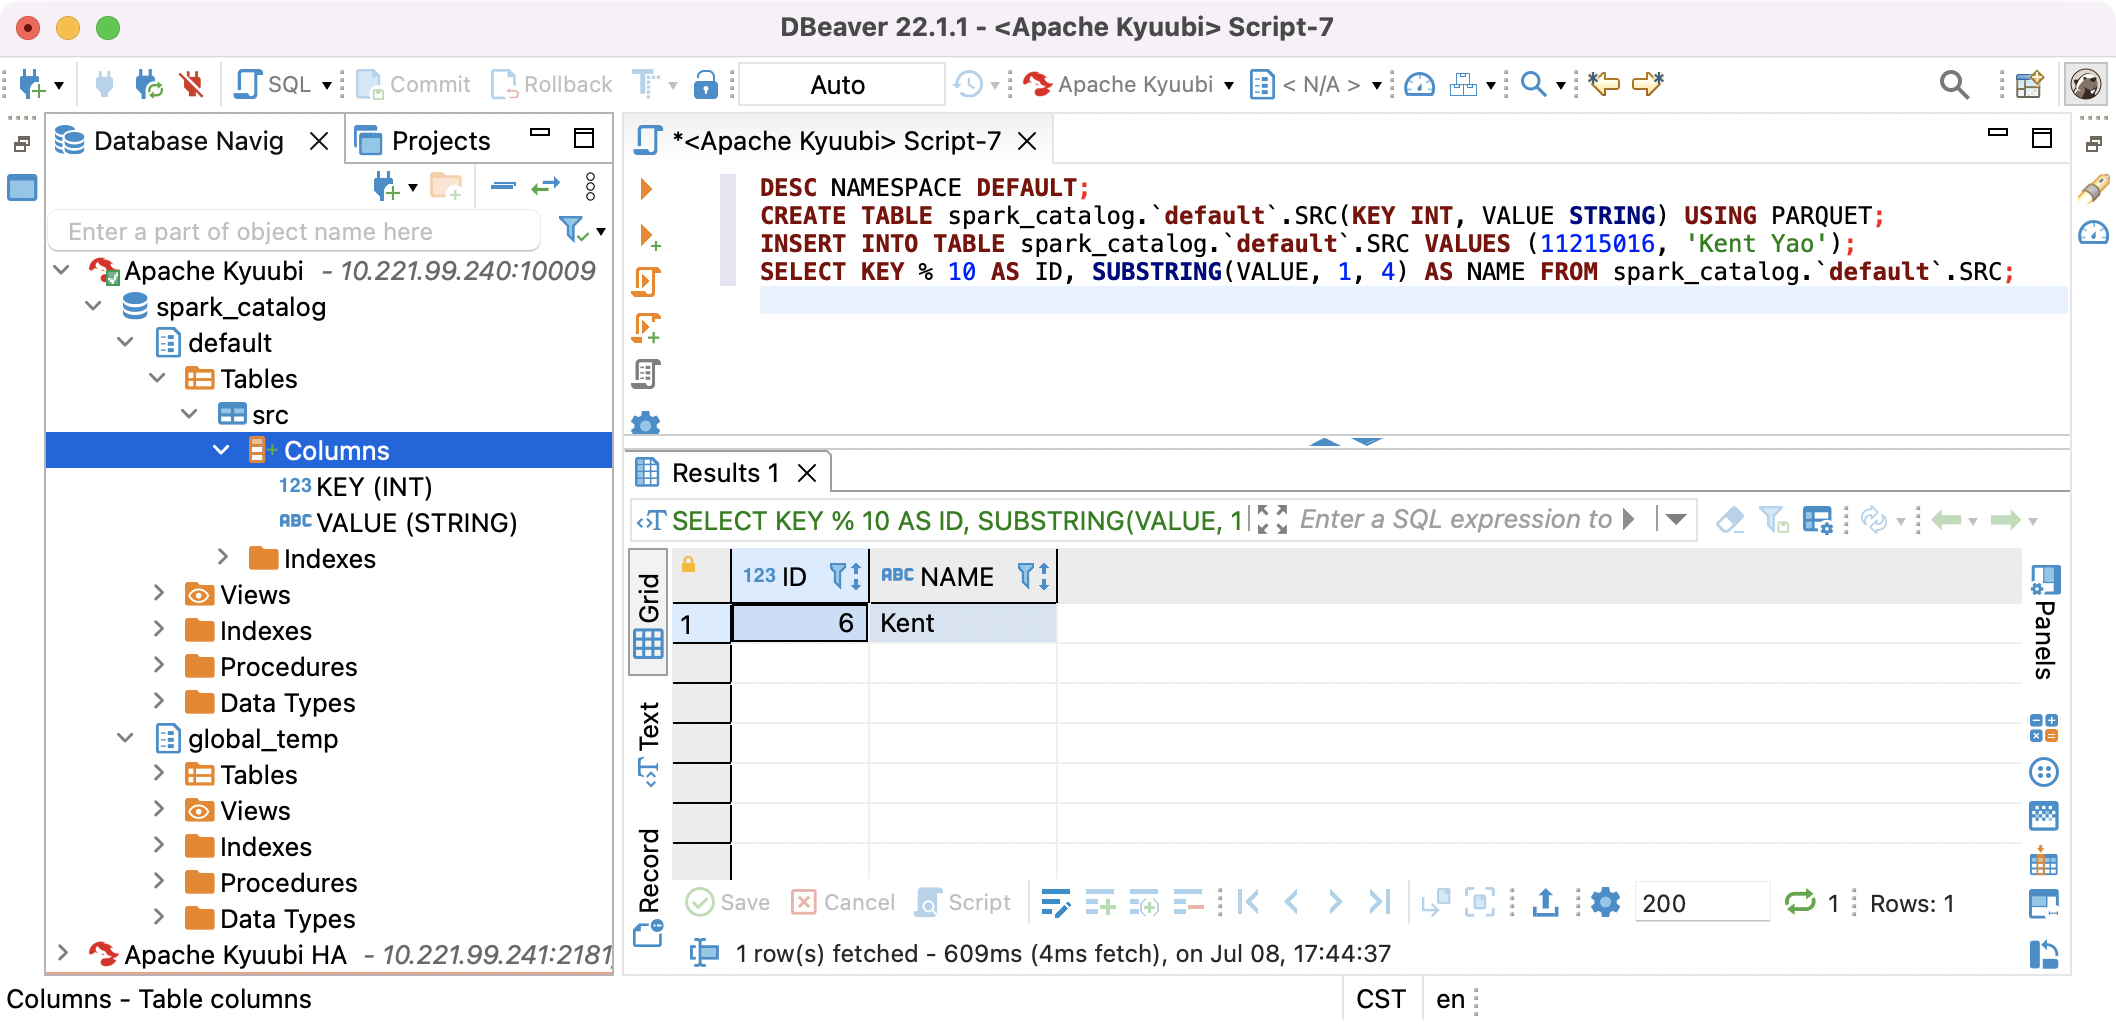
Task: Execute SQL statement with the orange arrow
Action: tap(646, 188)
